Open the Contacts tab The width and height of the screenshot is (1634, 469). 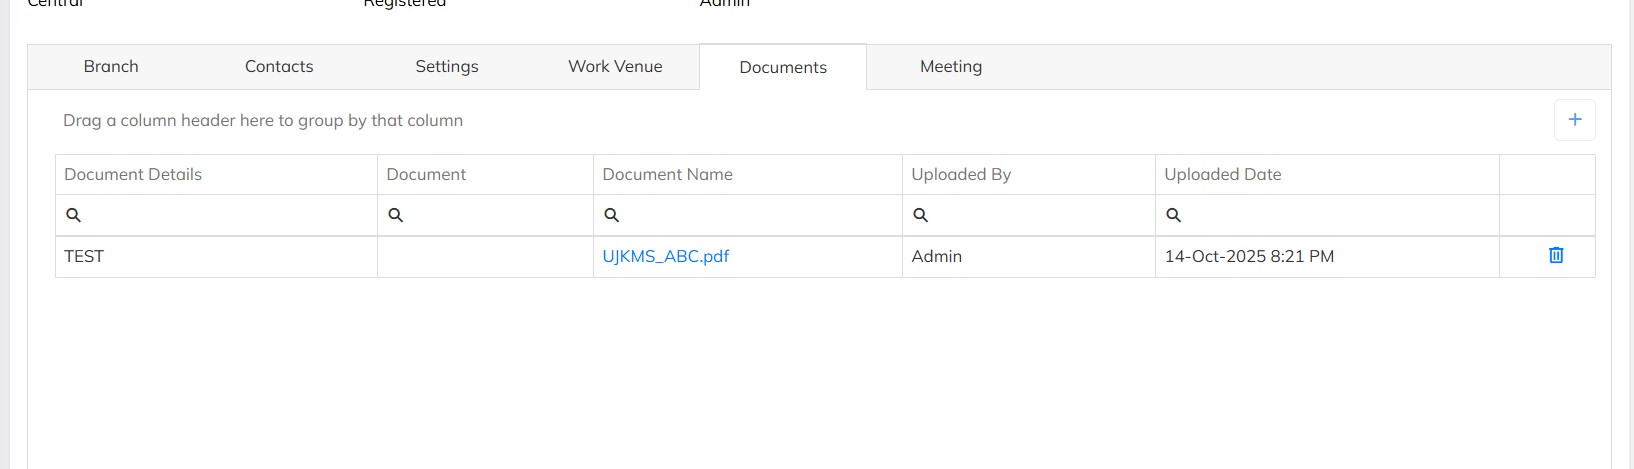[x=279, y=67]
